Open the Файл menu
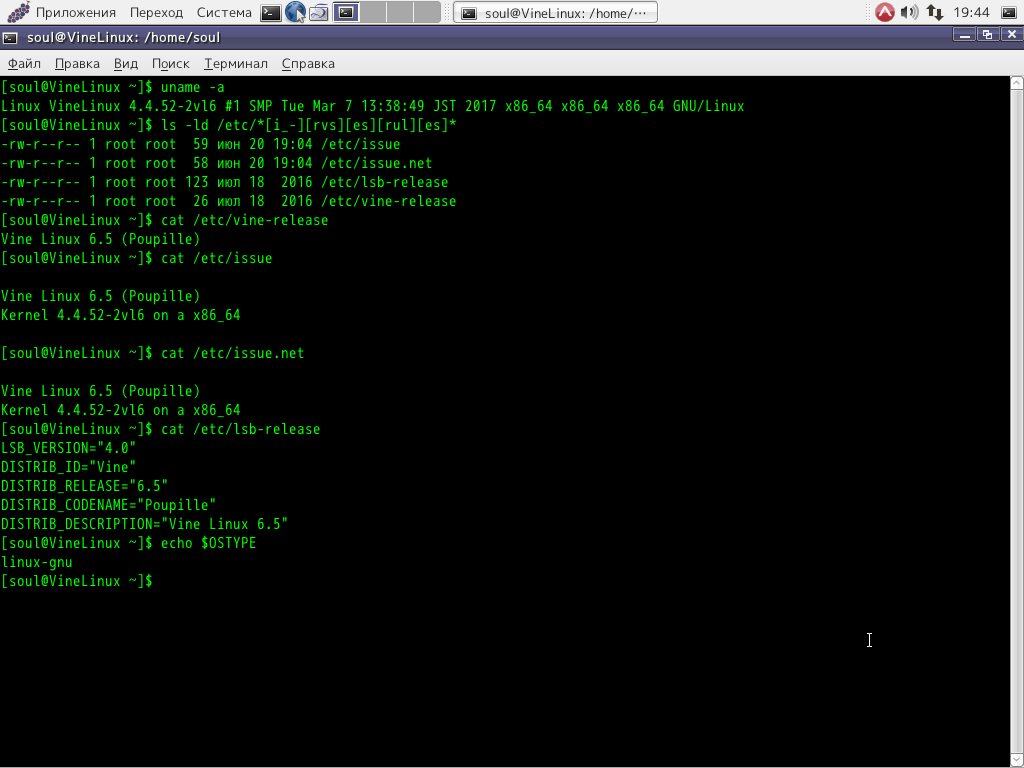Image resolution: width=1024 pixels, height=768 pixels. [x=24, y=63]
